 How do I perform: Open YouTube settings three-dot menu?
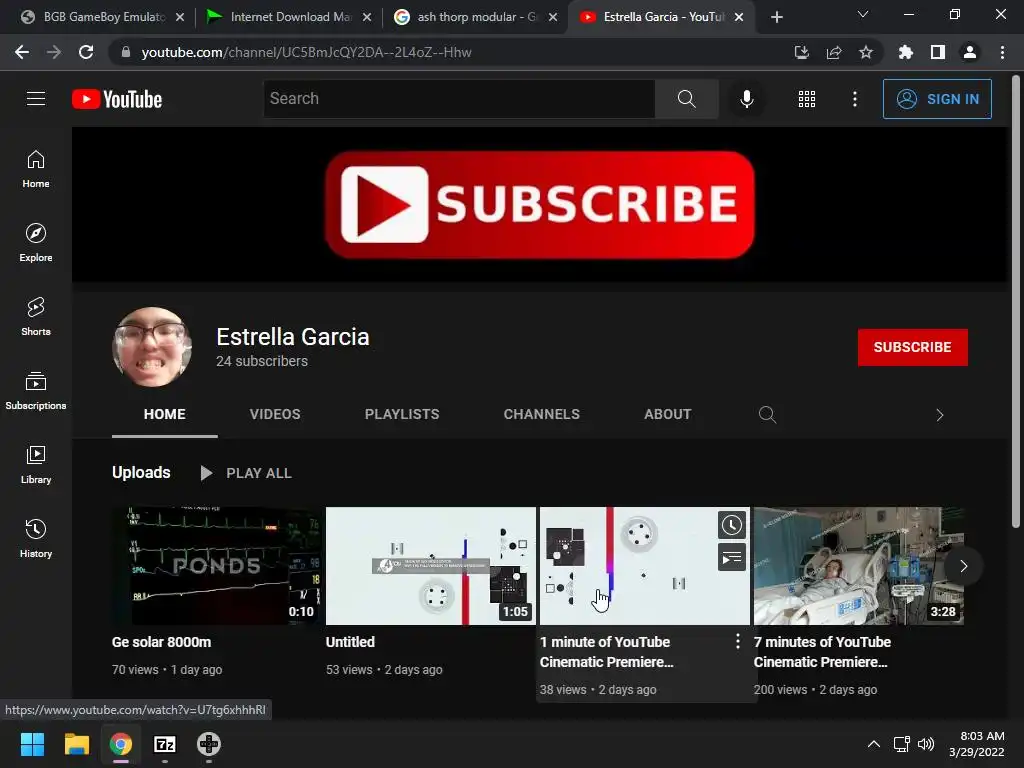coord(854,99)
